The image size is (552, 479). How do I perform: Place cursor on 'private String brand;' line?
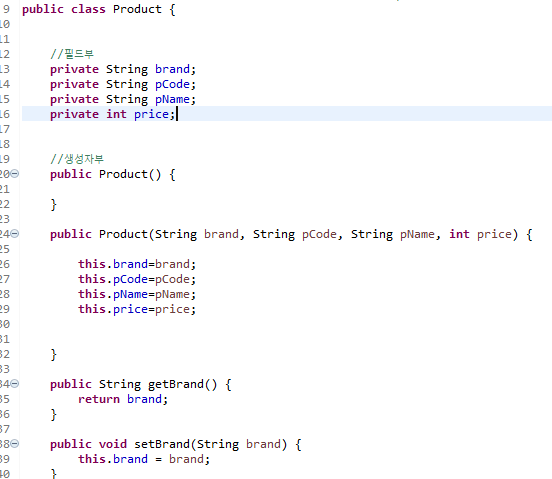[123, 69]
